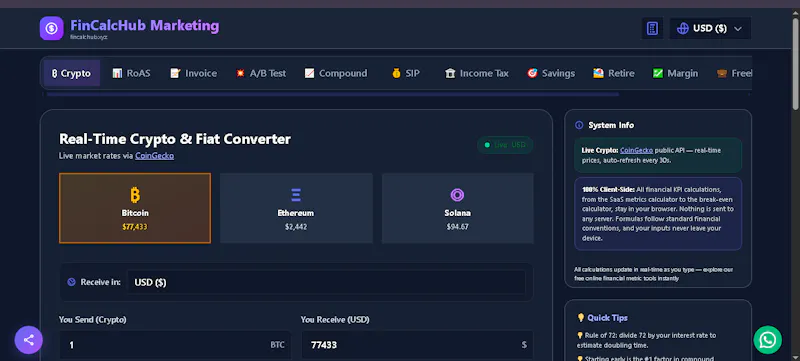Click the FinCalcHub Marketing title
The image size is (800, 361).
(145, 25)
